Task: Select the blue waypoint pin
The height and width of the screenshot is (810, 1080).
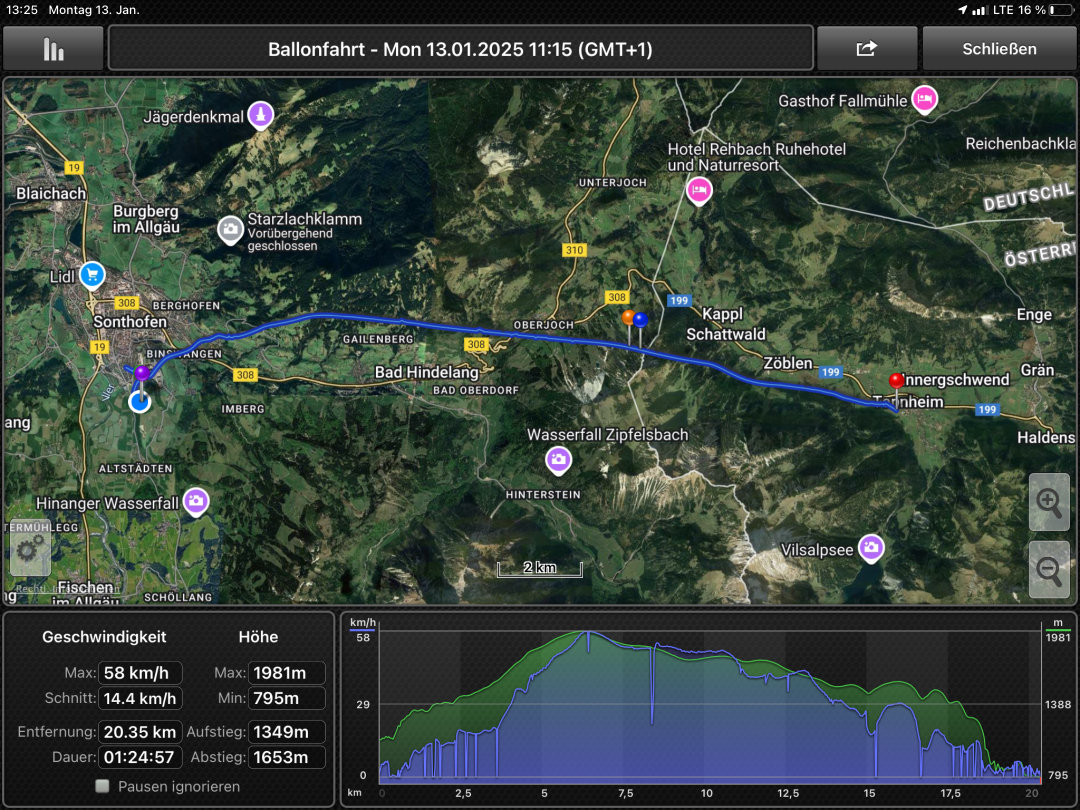Action: tap(641, 320)
